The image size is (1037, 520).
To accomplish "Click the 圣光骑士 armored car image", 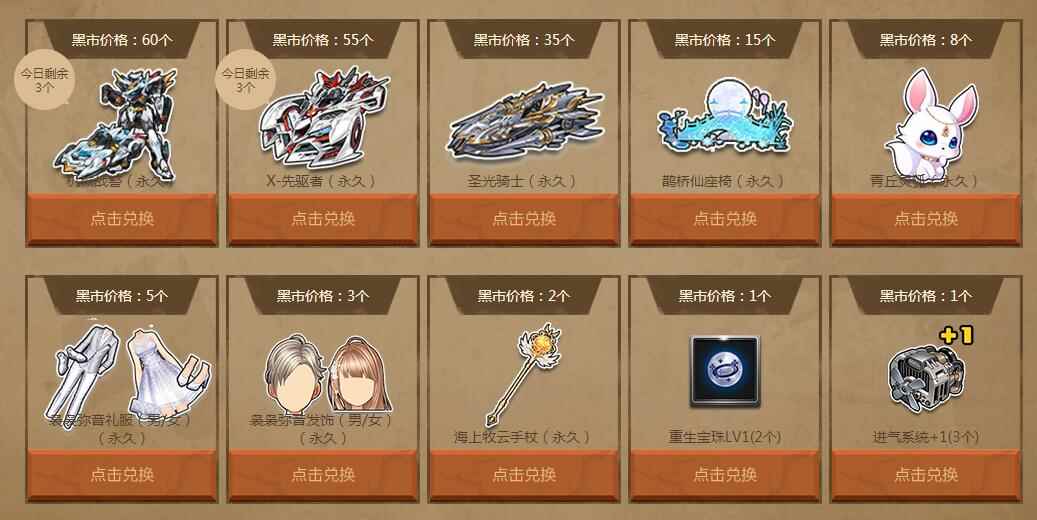I will pyautogui.click(x=525, y=120).
